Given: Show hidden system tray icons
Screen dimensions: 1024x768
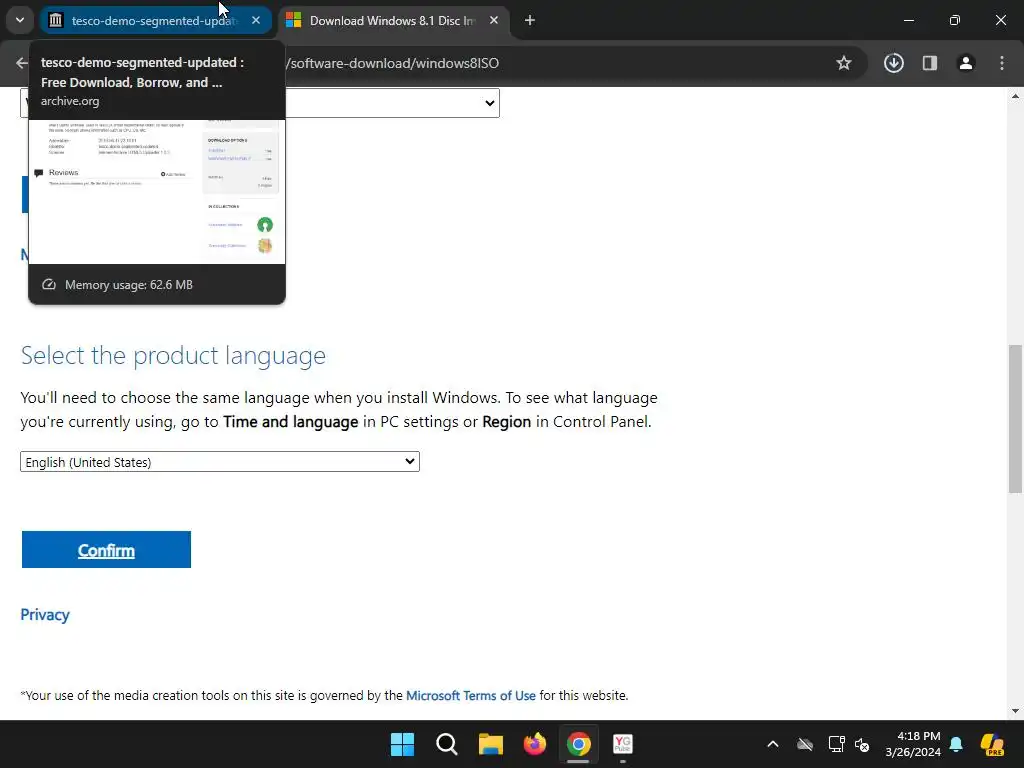Looking at the screenshot, I should pos(773,744).
